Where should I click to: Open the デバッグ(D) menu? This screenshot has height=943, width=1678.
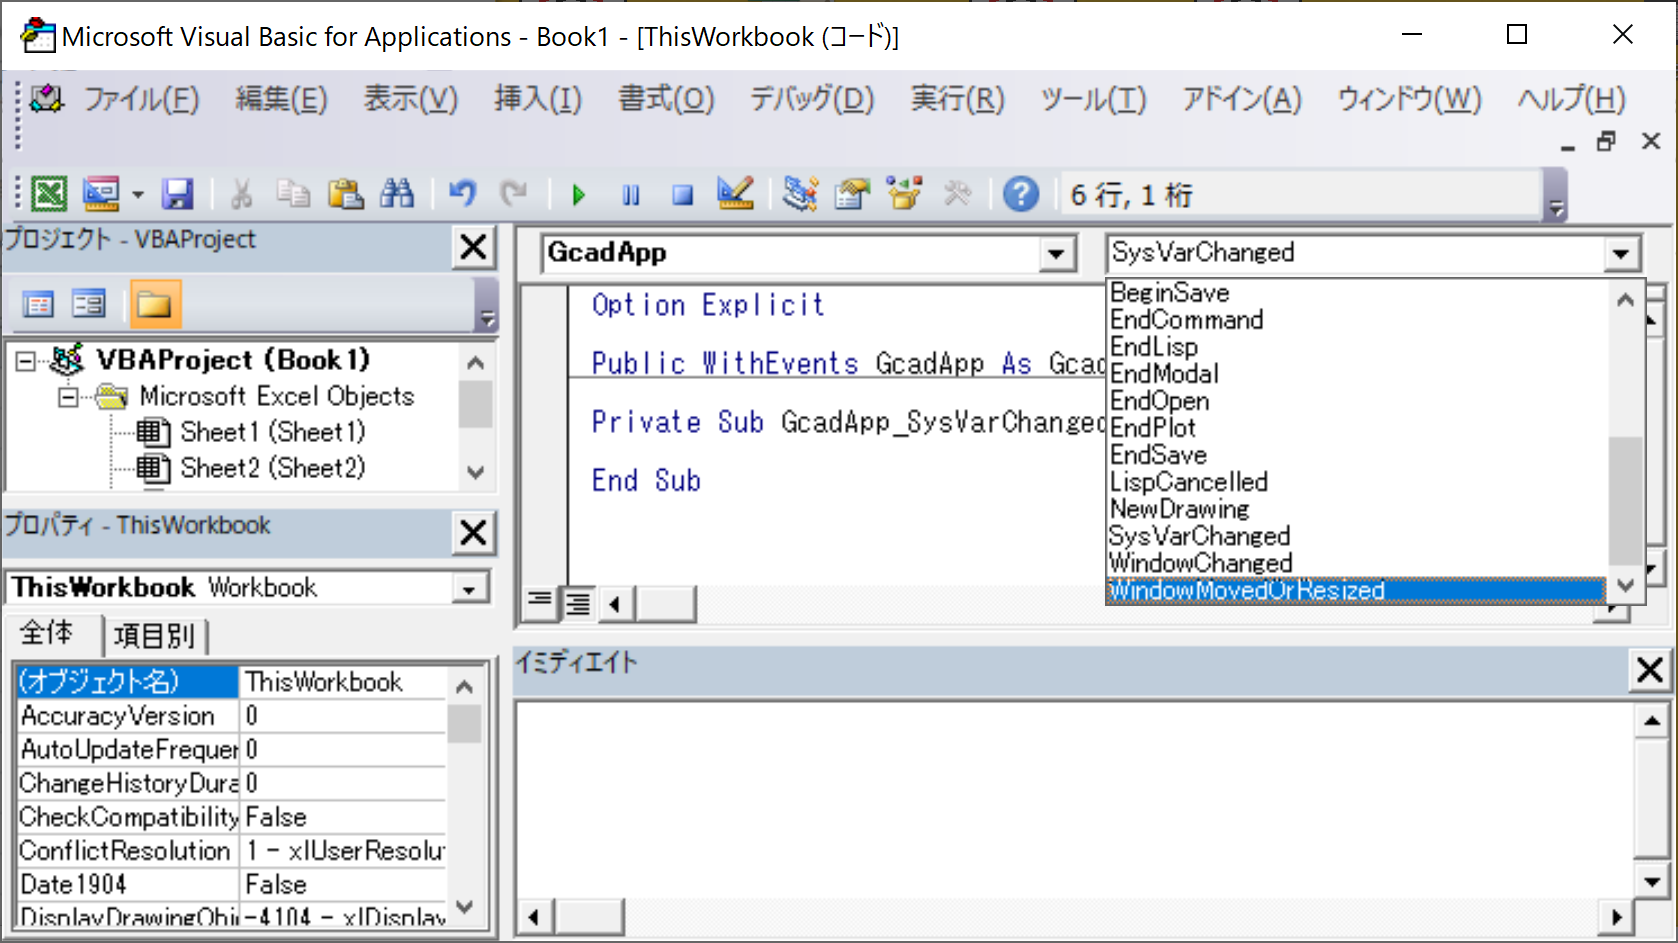coord(812,99)
